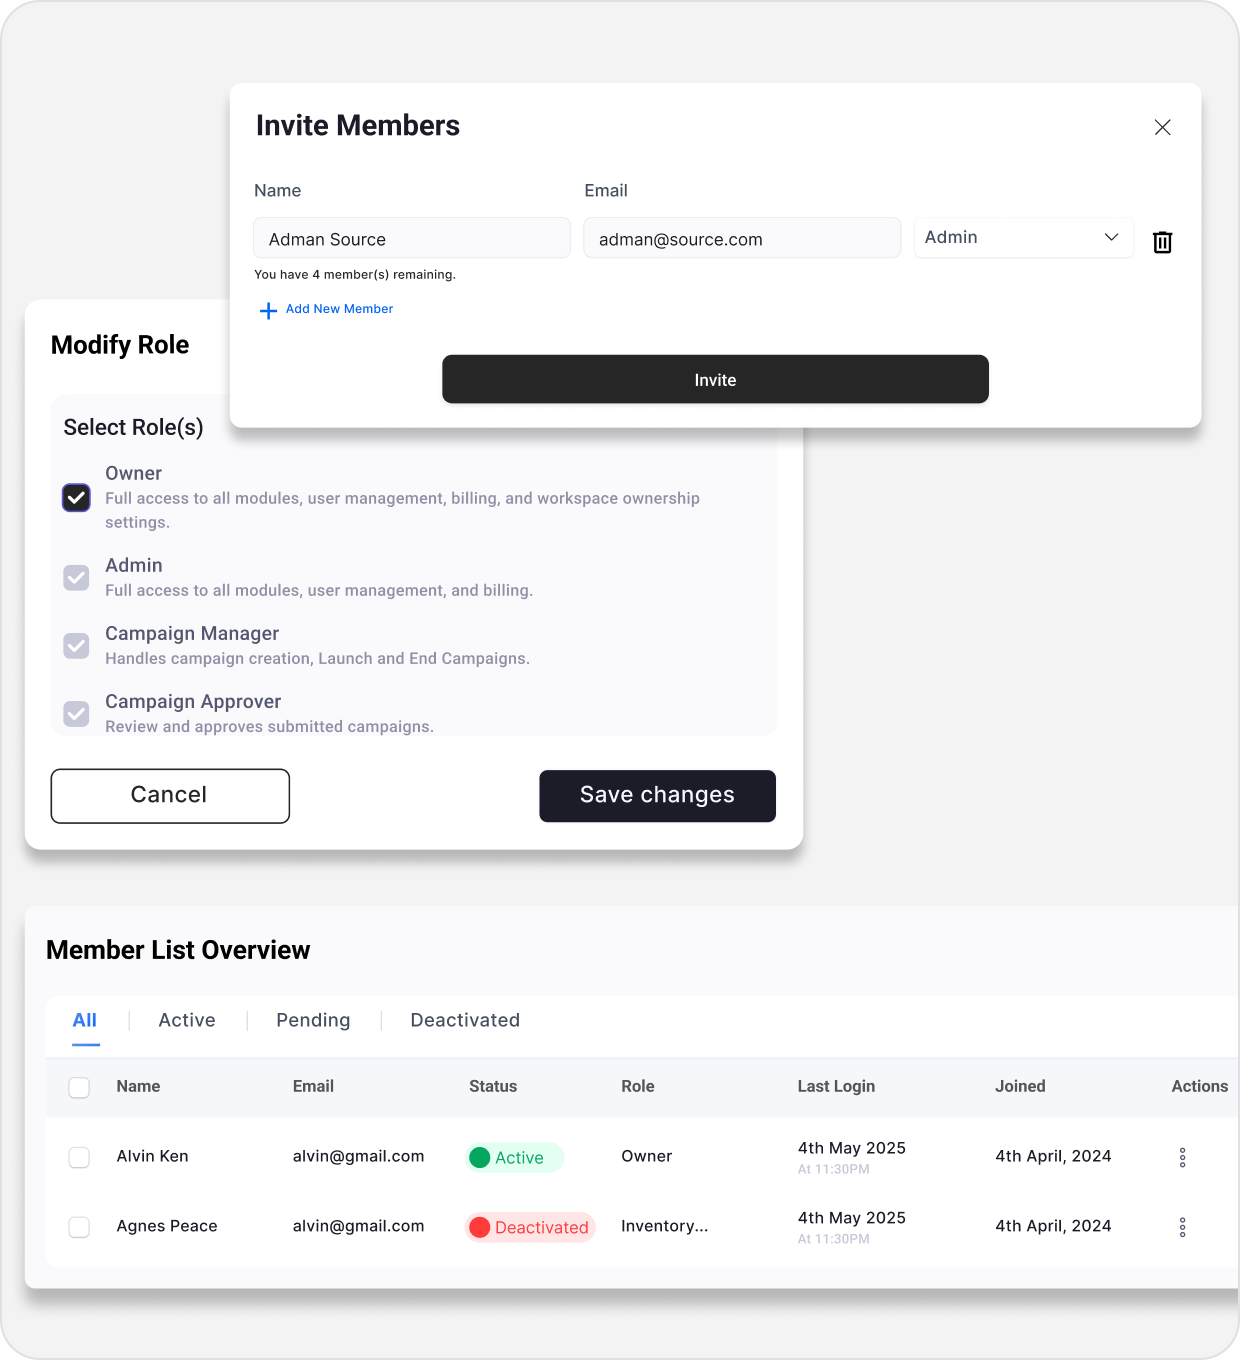Select the Alvin Ken row checkbox
This screenshot has width=1240, height=1360.
[79, 1157]
